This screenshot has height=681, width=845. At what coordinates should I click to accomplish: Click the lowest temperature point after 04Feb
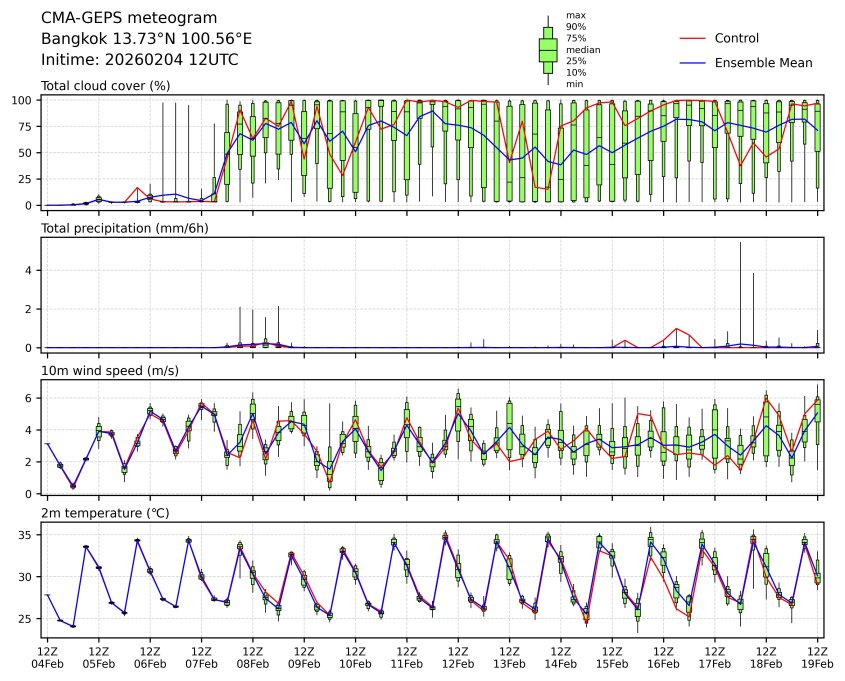click(73, 626)
